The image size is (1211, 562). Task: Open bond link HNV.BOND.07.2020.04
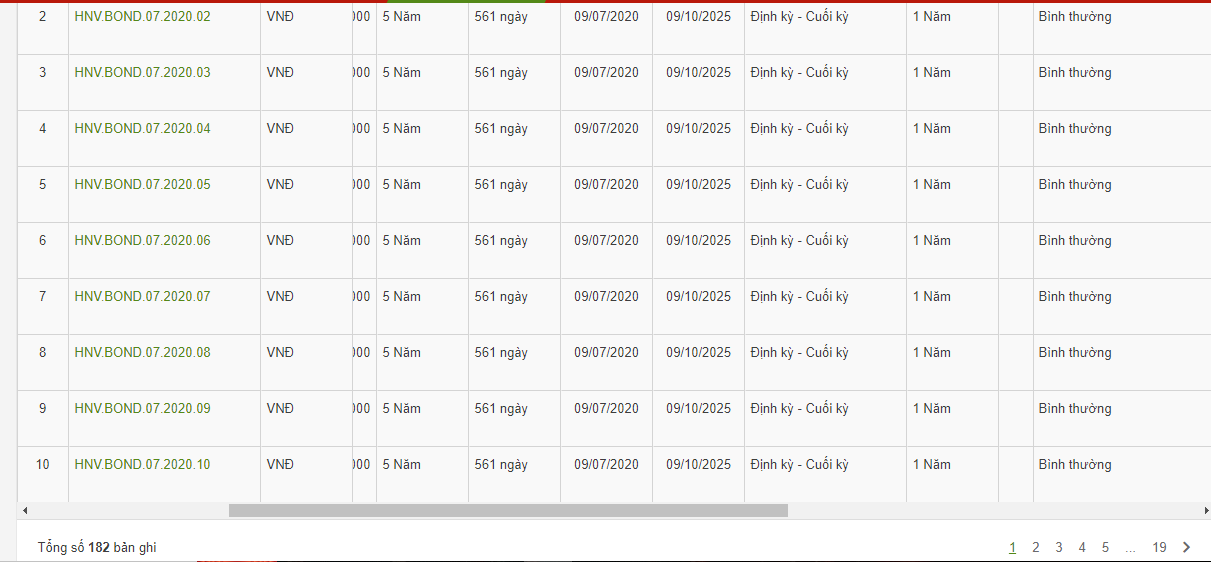click(x=142, y=129)
